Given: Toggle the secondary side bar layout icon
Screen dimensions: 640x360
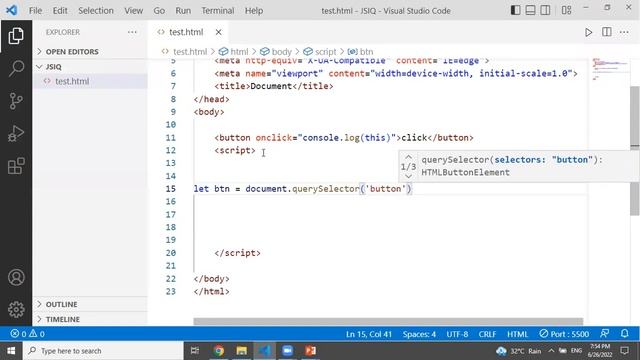Looking at the screenshot, I should (545, 10).
